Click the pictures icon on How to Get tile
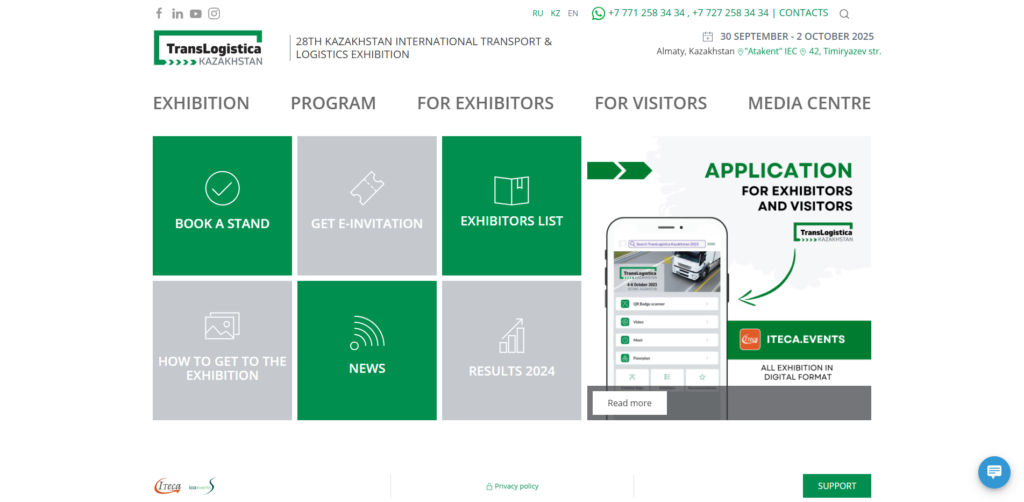This screenshot has height=502, width=1024. [222, 325]
